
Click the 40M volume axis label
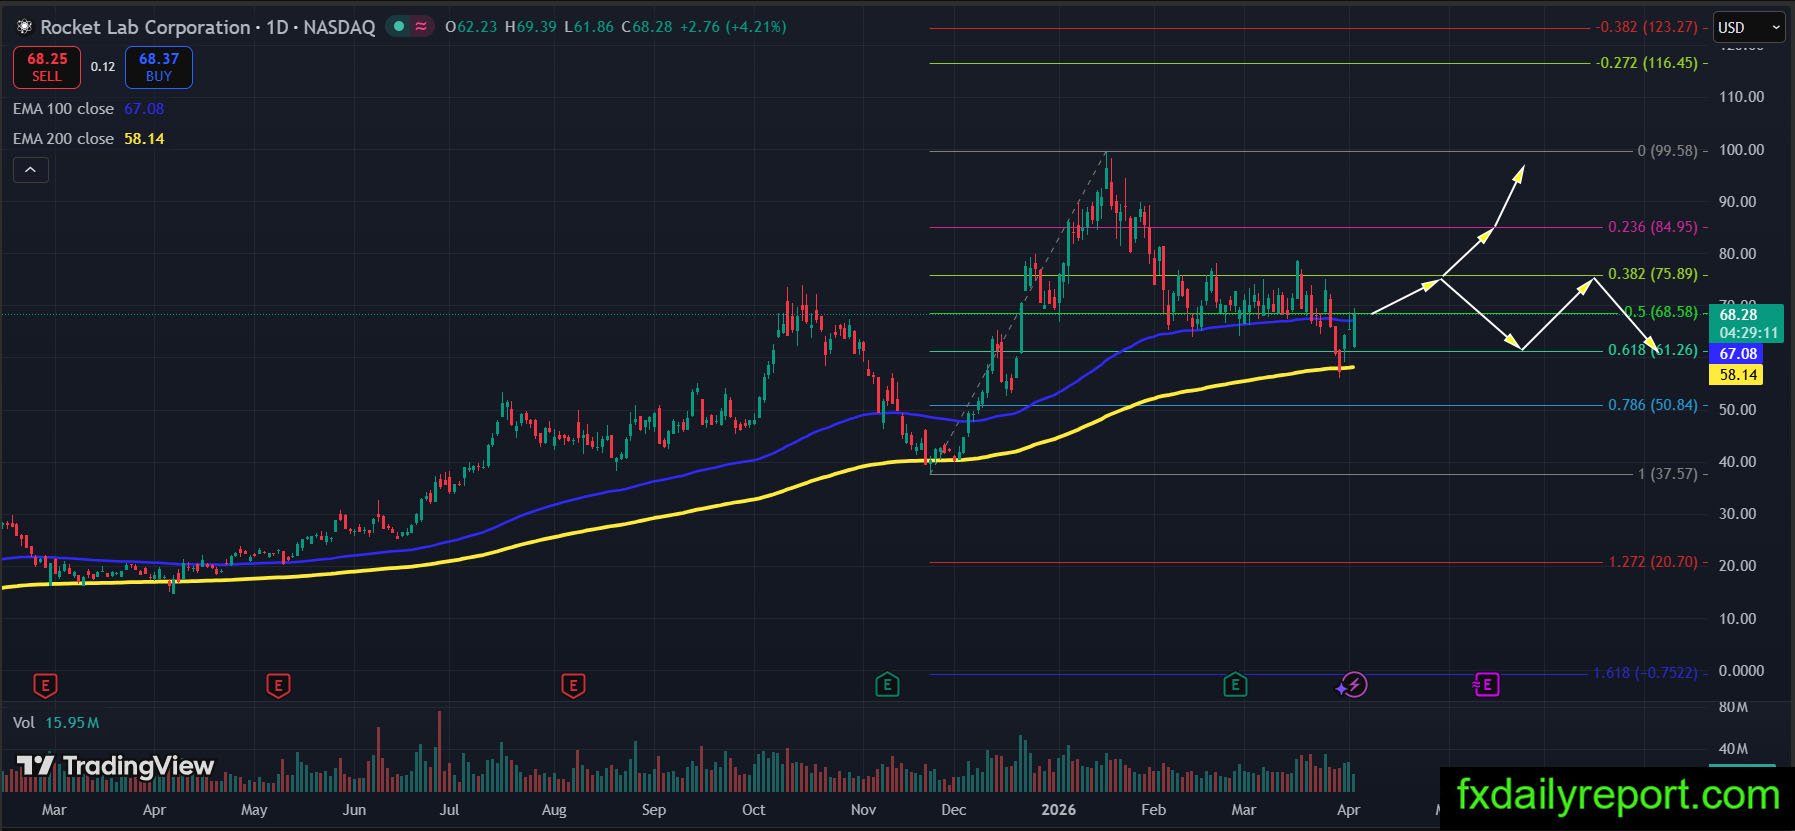point(1733,749)
